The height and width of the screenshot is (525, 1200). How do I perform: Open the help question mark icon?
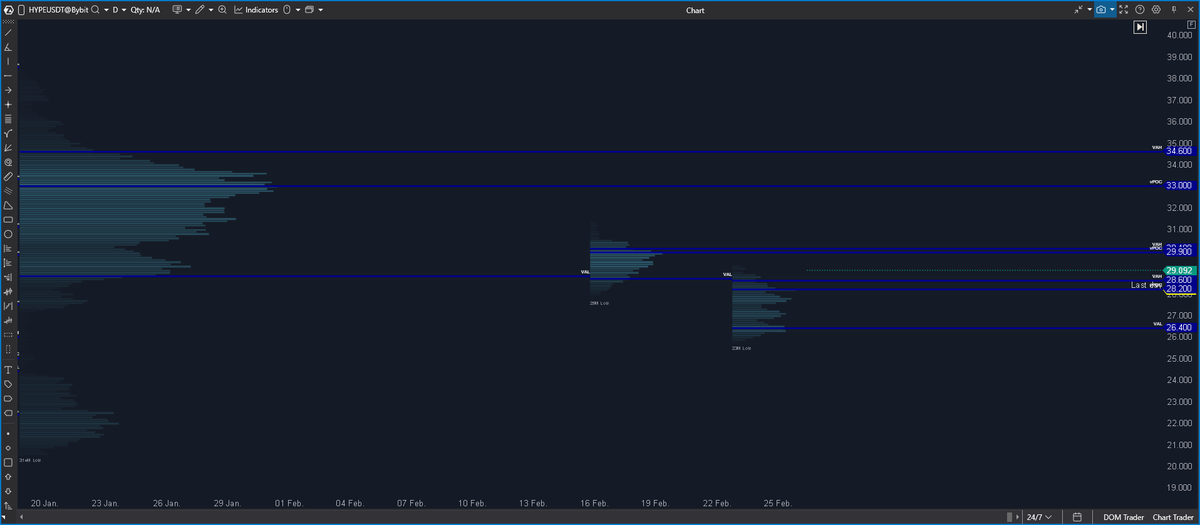tap(1139, 9)
